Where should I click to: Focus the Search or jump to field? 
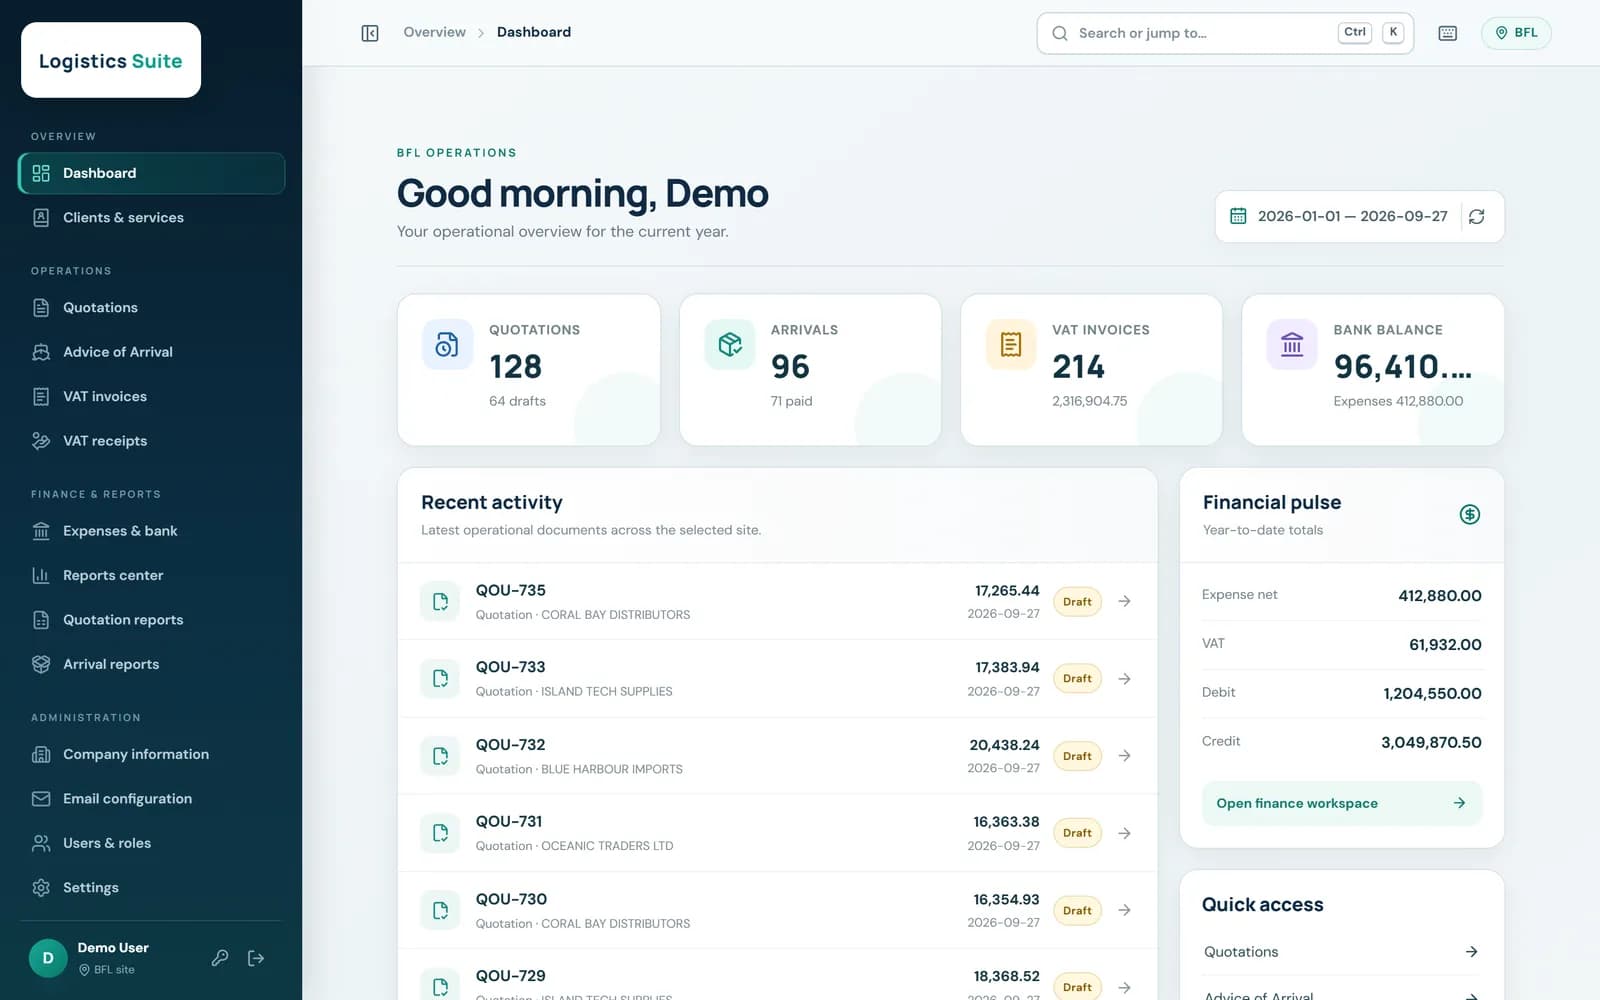1225,33
